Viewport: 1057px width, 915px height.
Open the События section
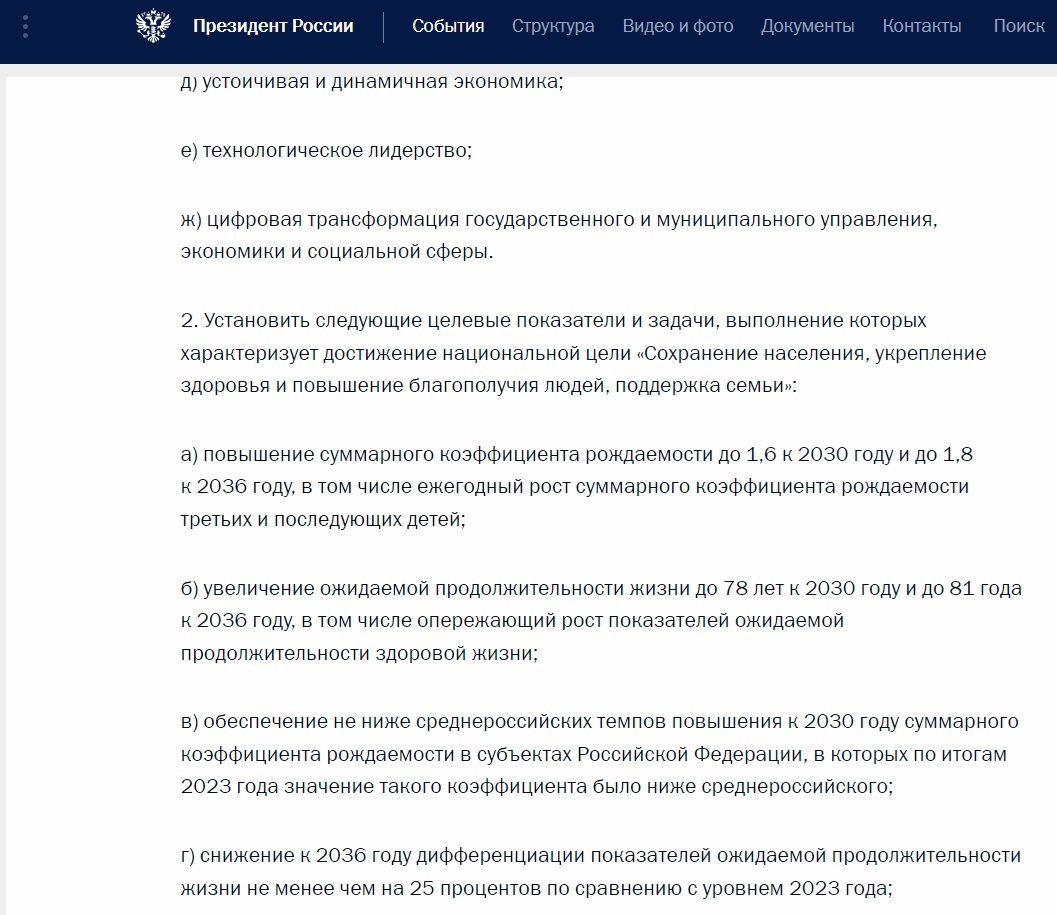point(449,27)
